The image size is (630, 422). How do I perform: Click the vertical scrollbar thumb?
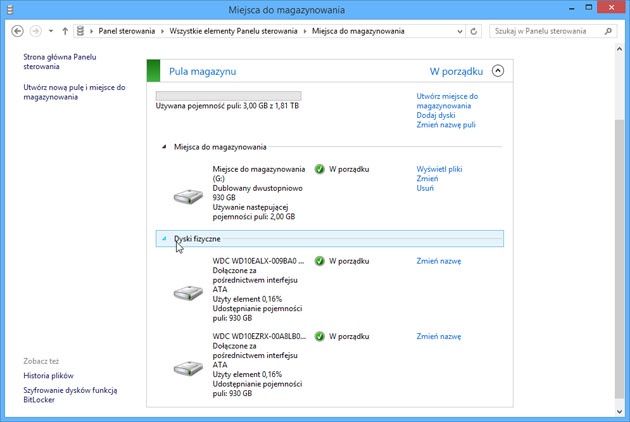[x=619, y=259]
